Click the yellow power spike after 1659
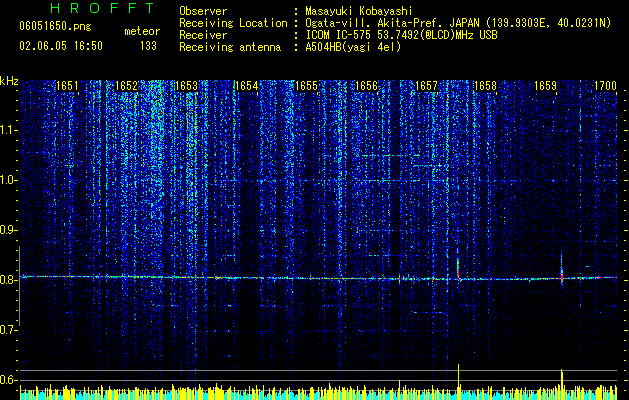 pos(562,384)
